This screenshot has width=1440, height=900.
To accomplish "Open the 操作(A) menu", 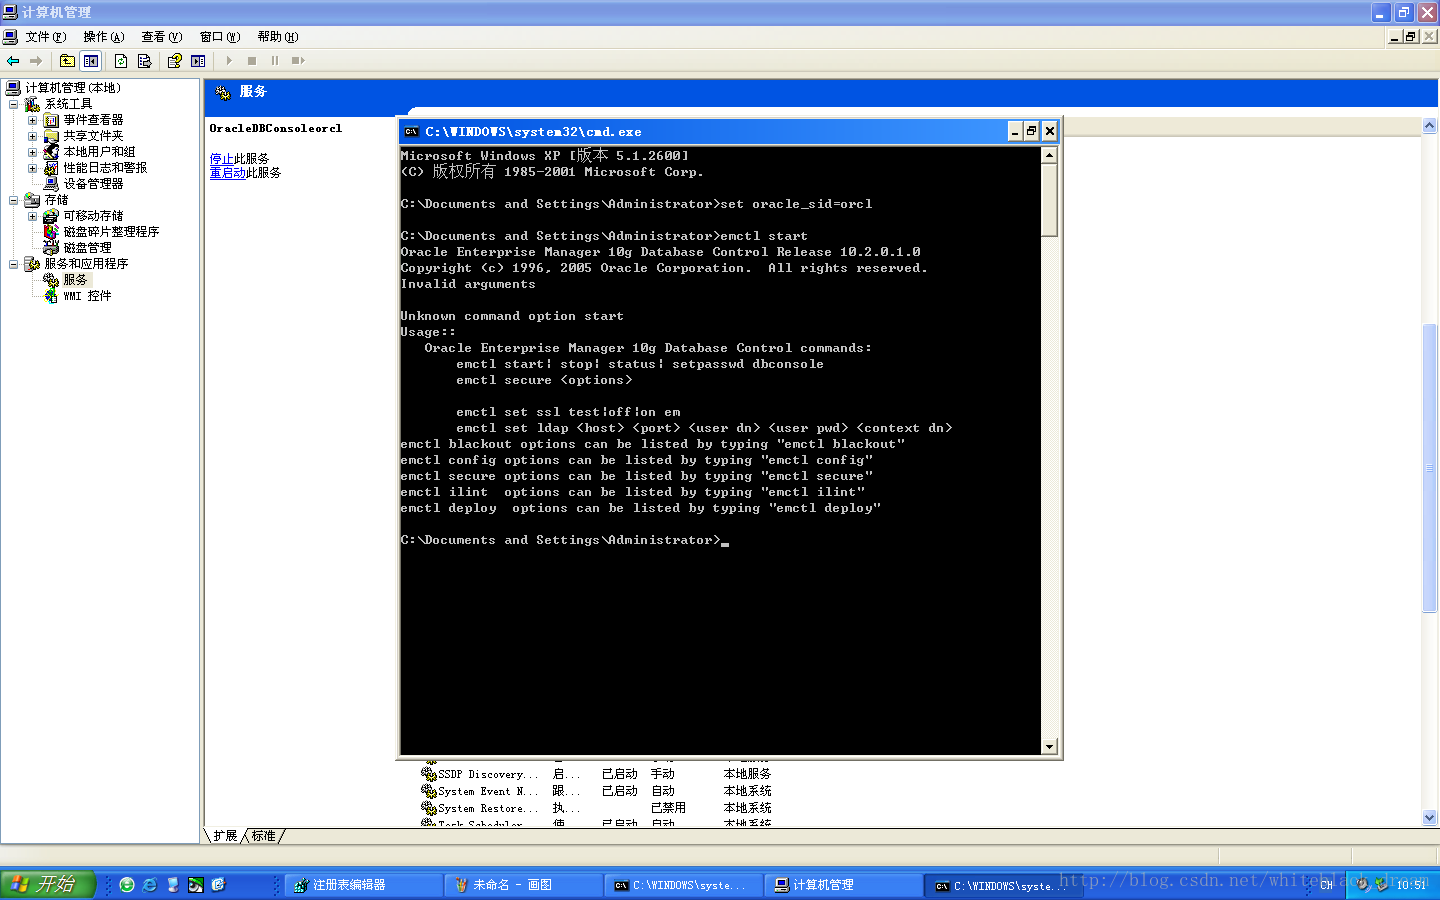I will (x=104, y=37).
